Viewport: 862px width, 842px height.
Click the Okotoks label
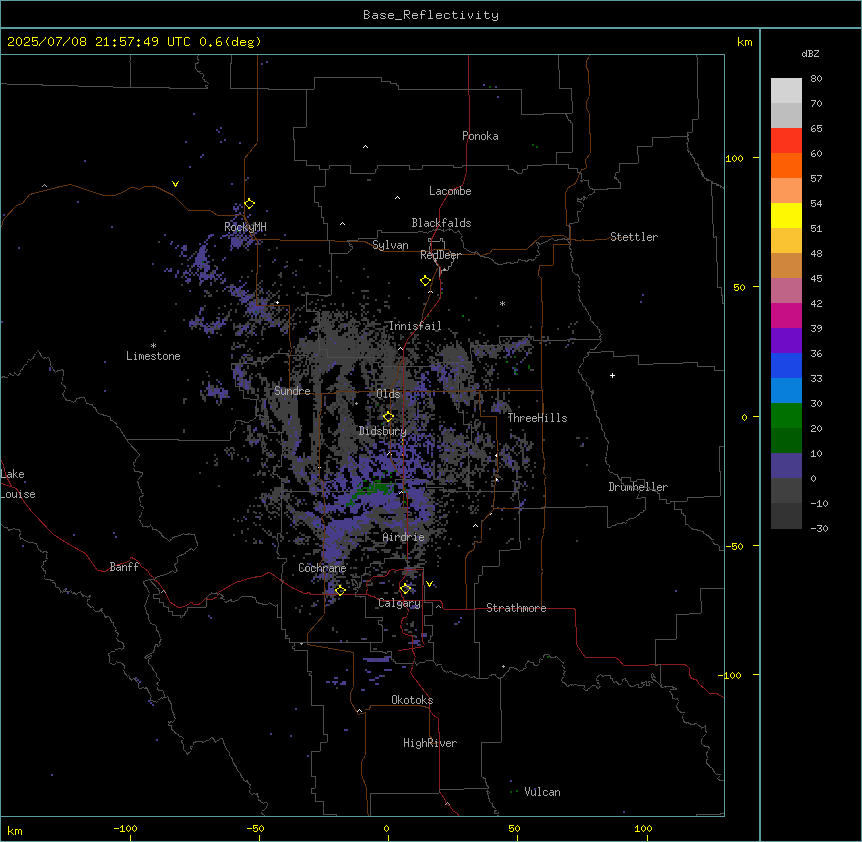[x=412, y=700]
